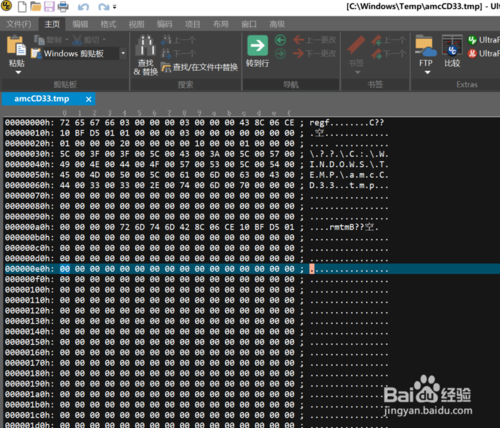Open the 复制 copy dropdown arrow

[66, 40]
